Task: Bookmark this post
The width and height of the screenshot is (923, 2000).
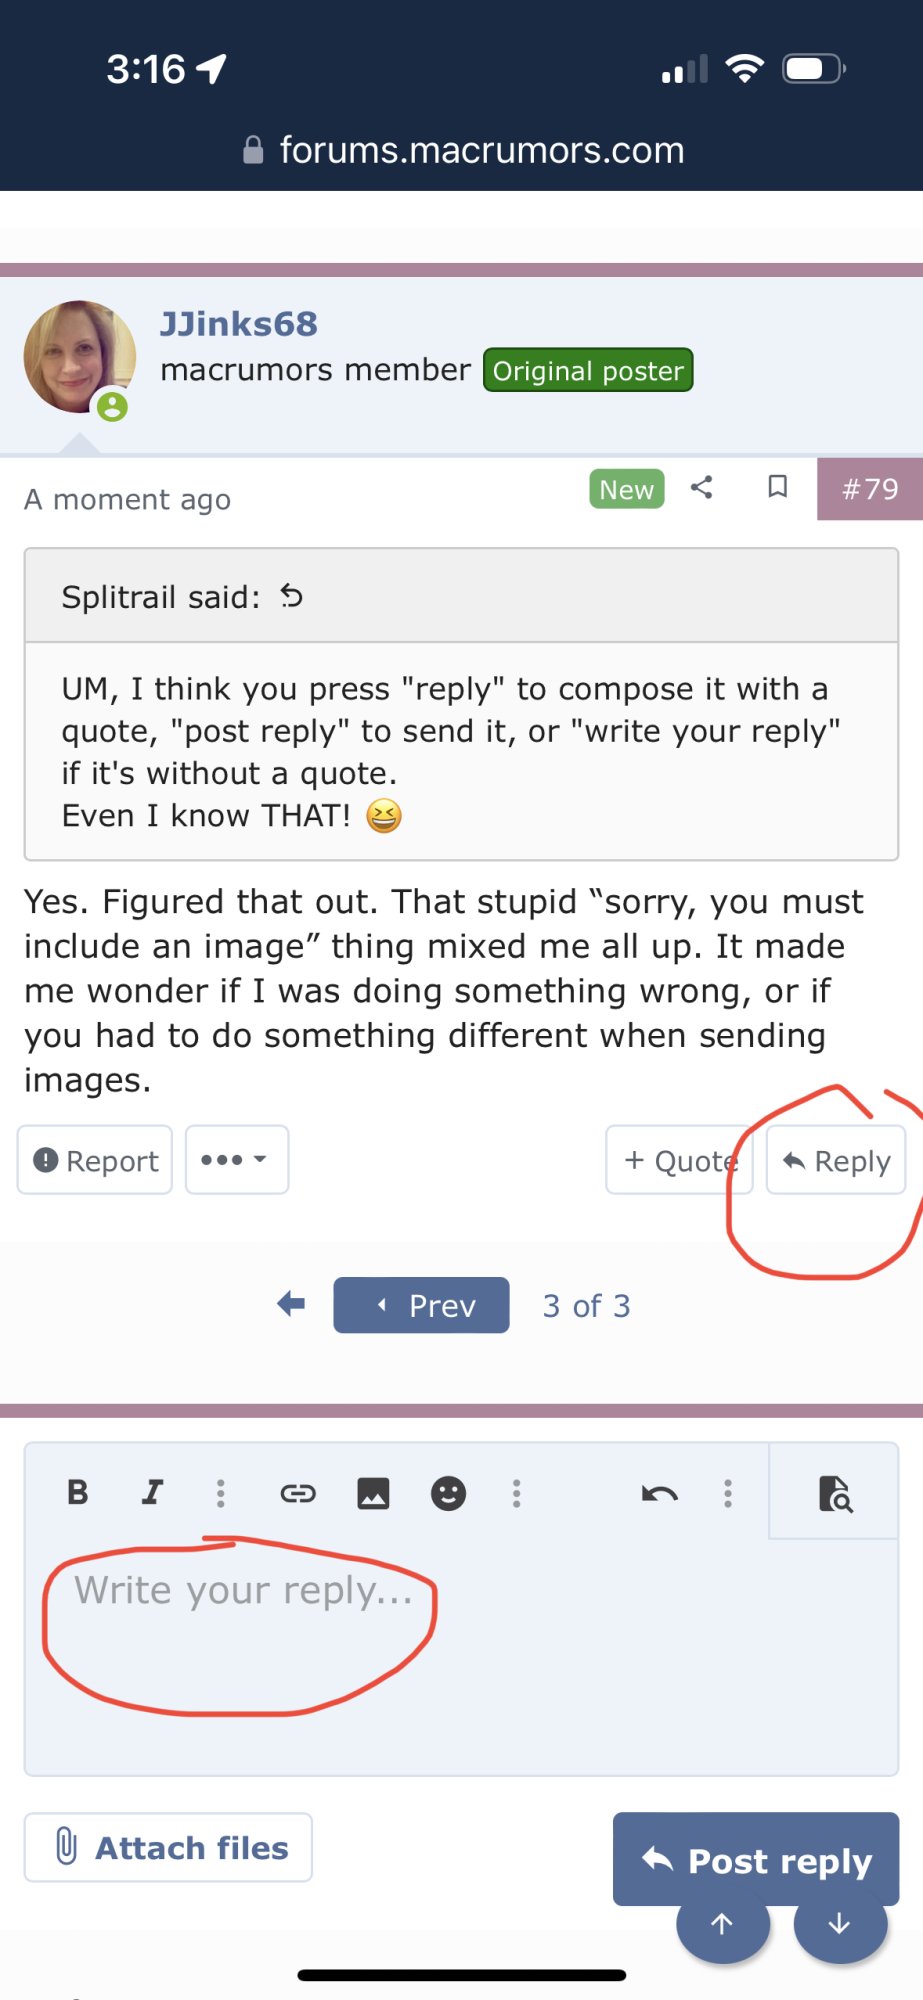Action: click(777, 487)
